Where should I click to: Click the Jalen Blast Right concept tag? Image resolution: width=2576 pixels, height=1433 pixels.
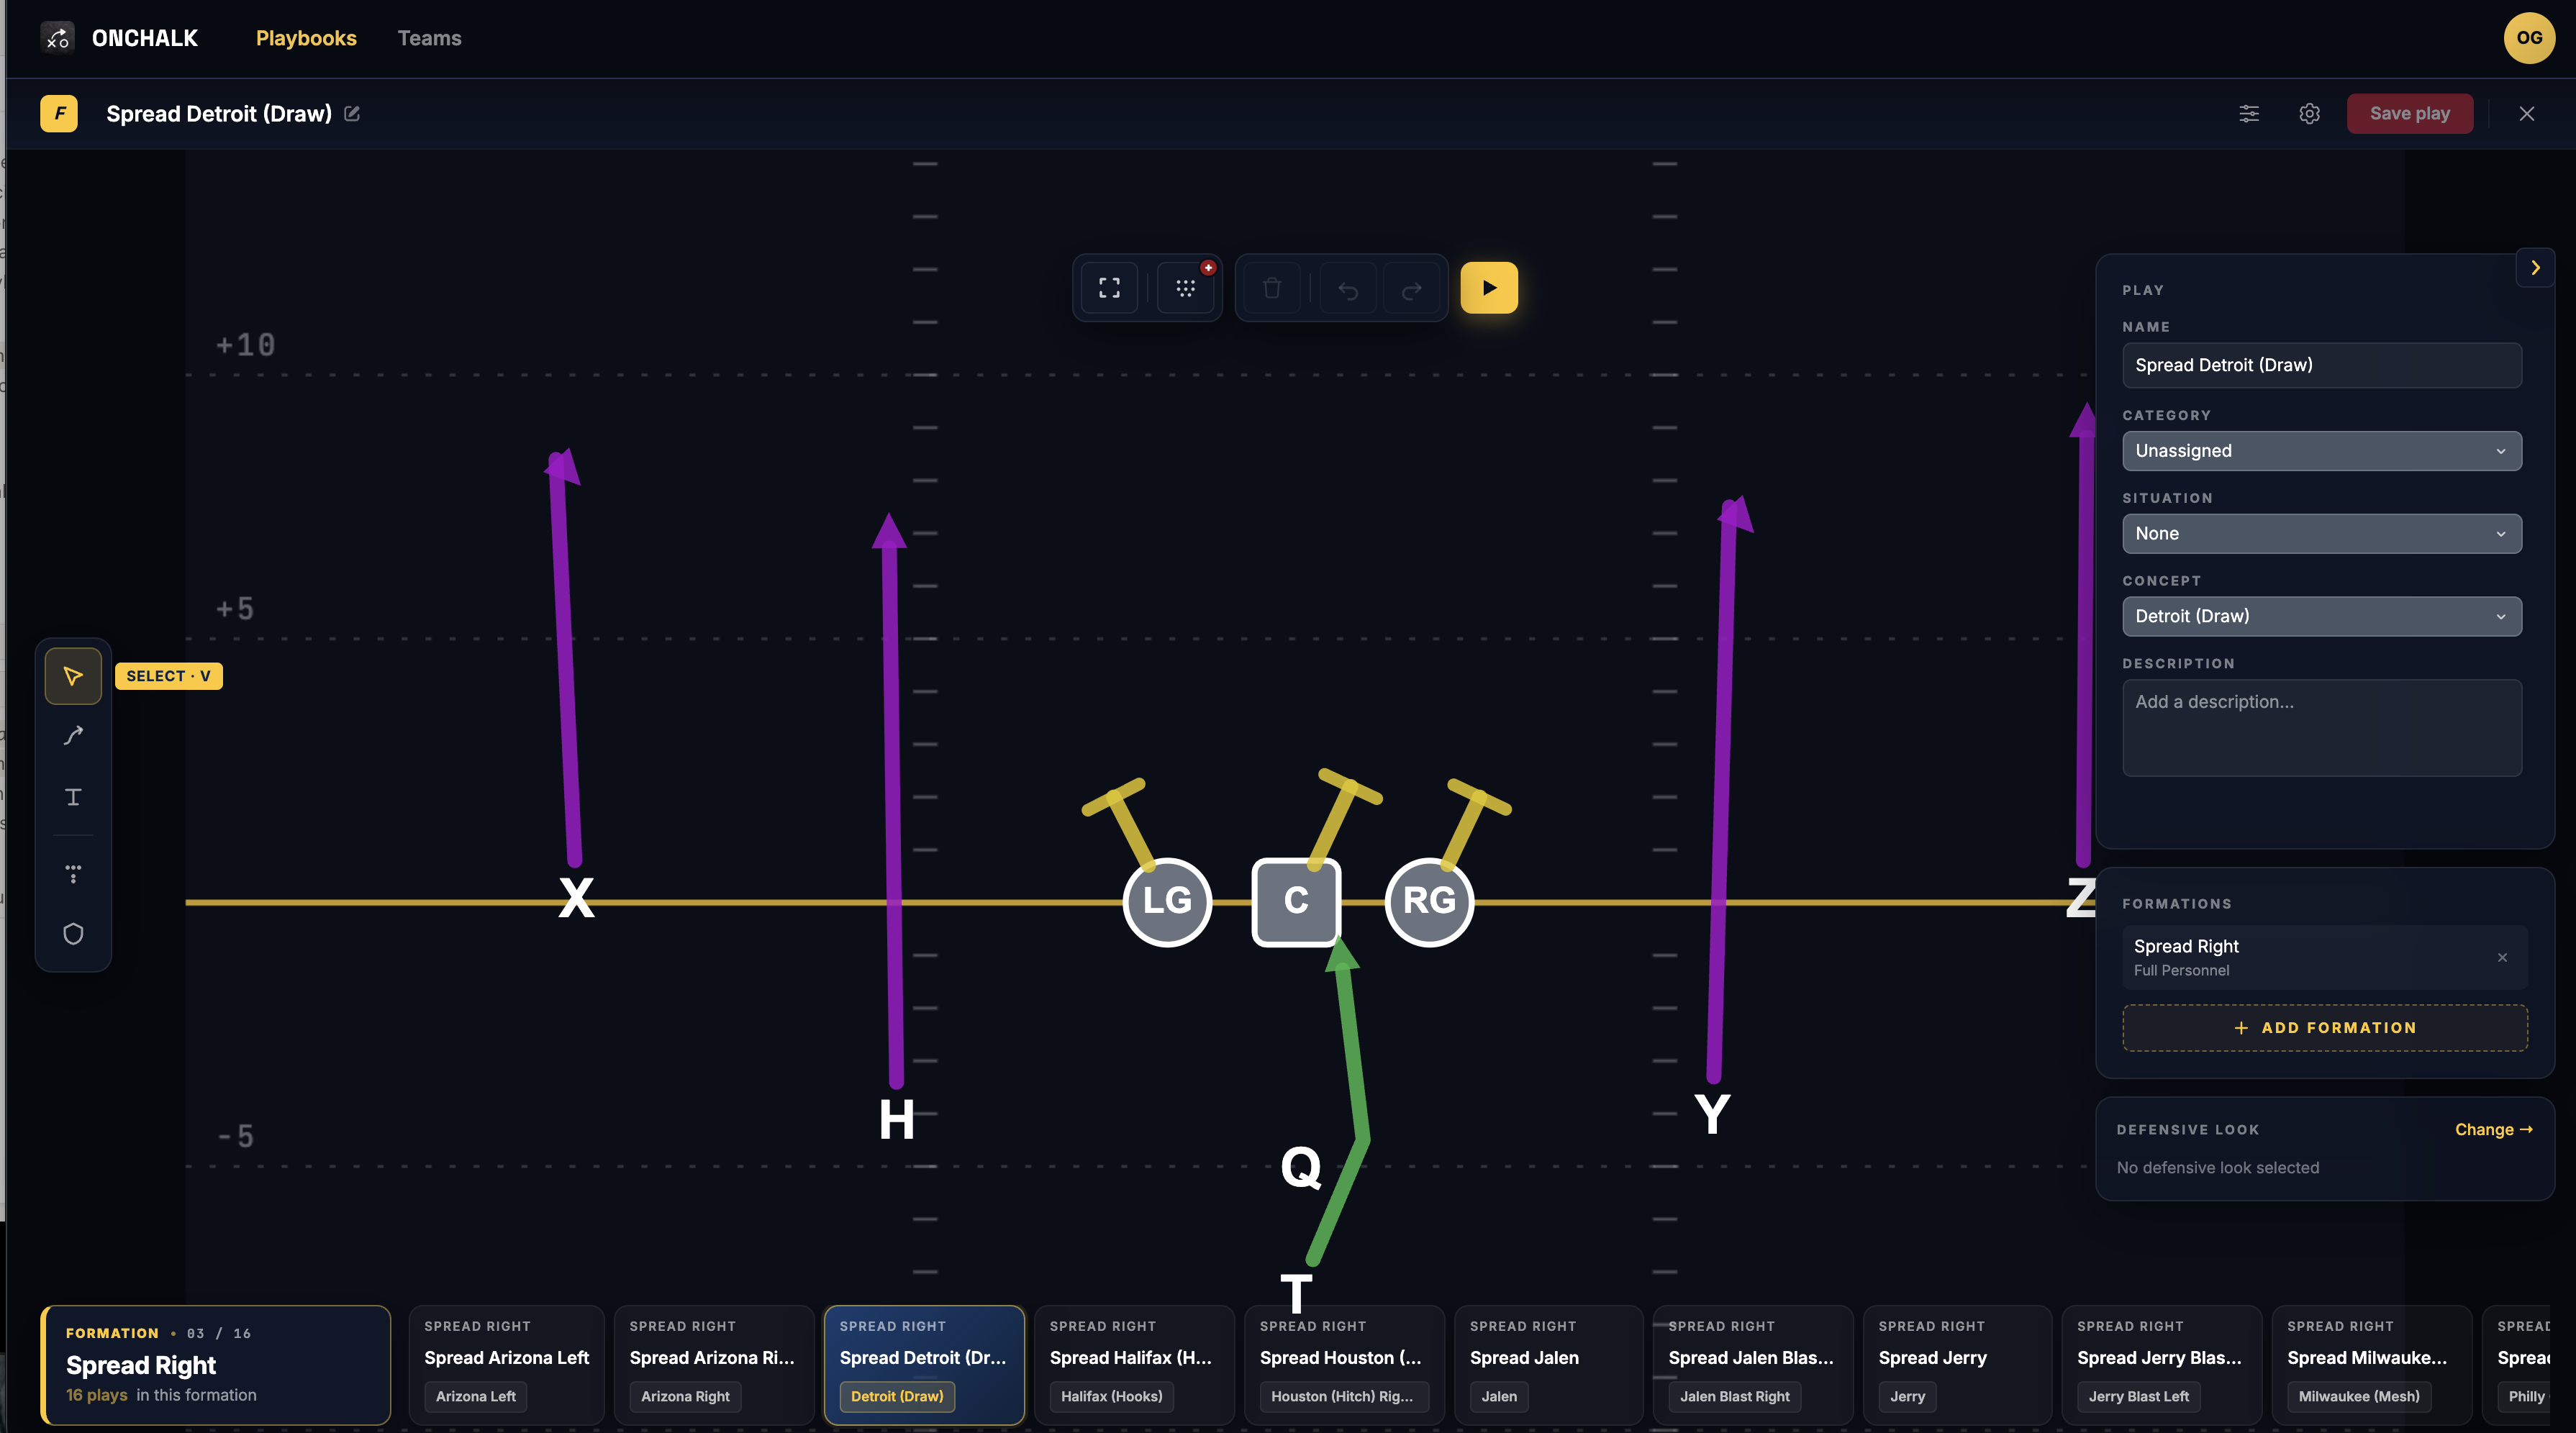[1734, 1396]
